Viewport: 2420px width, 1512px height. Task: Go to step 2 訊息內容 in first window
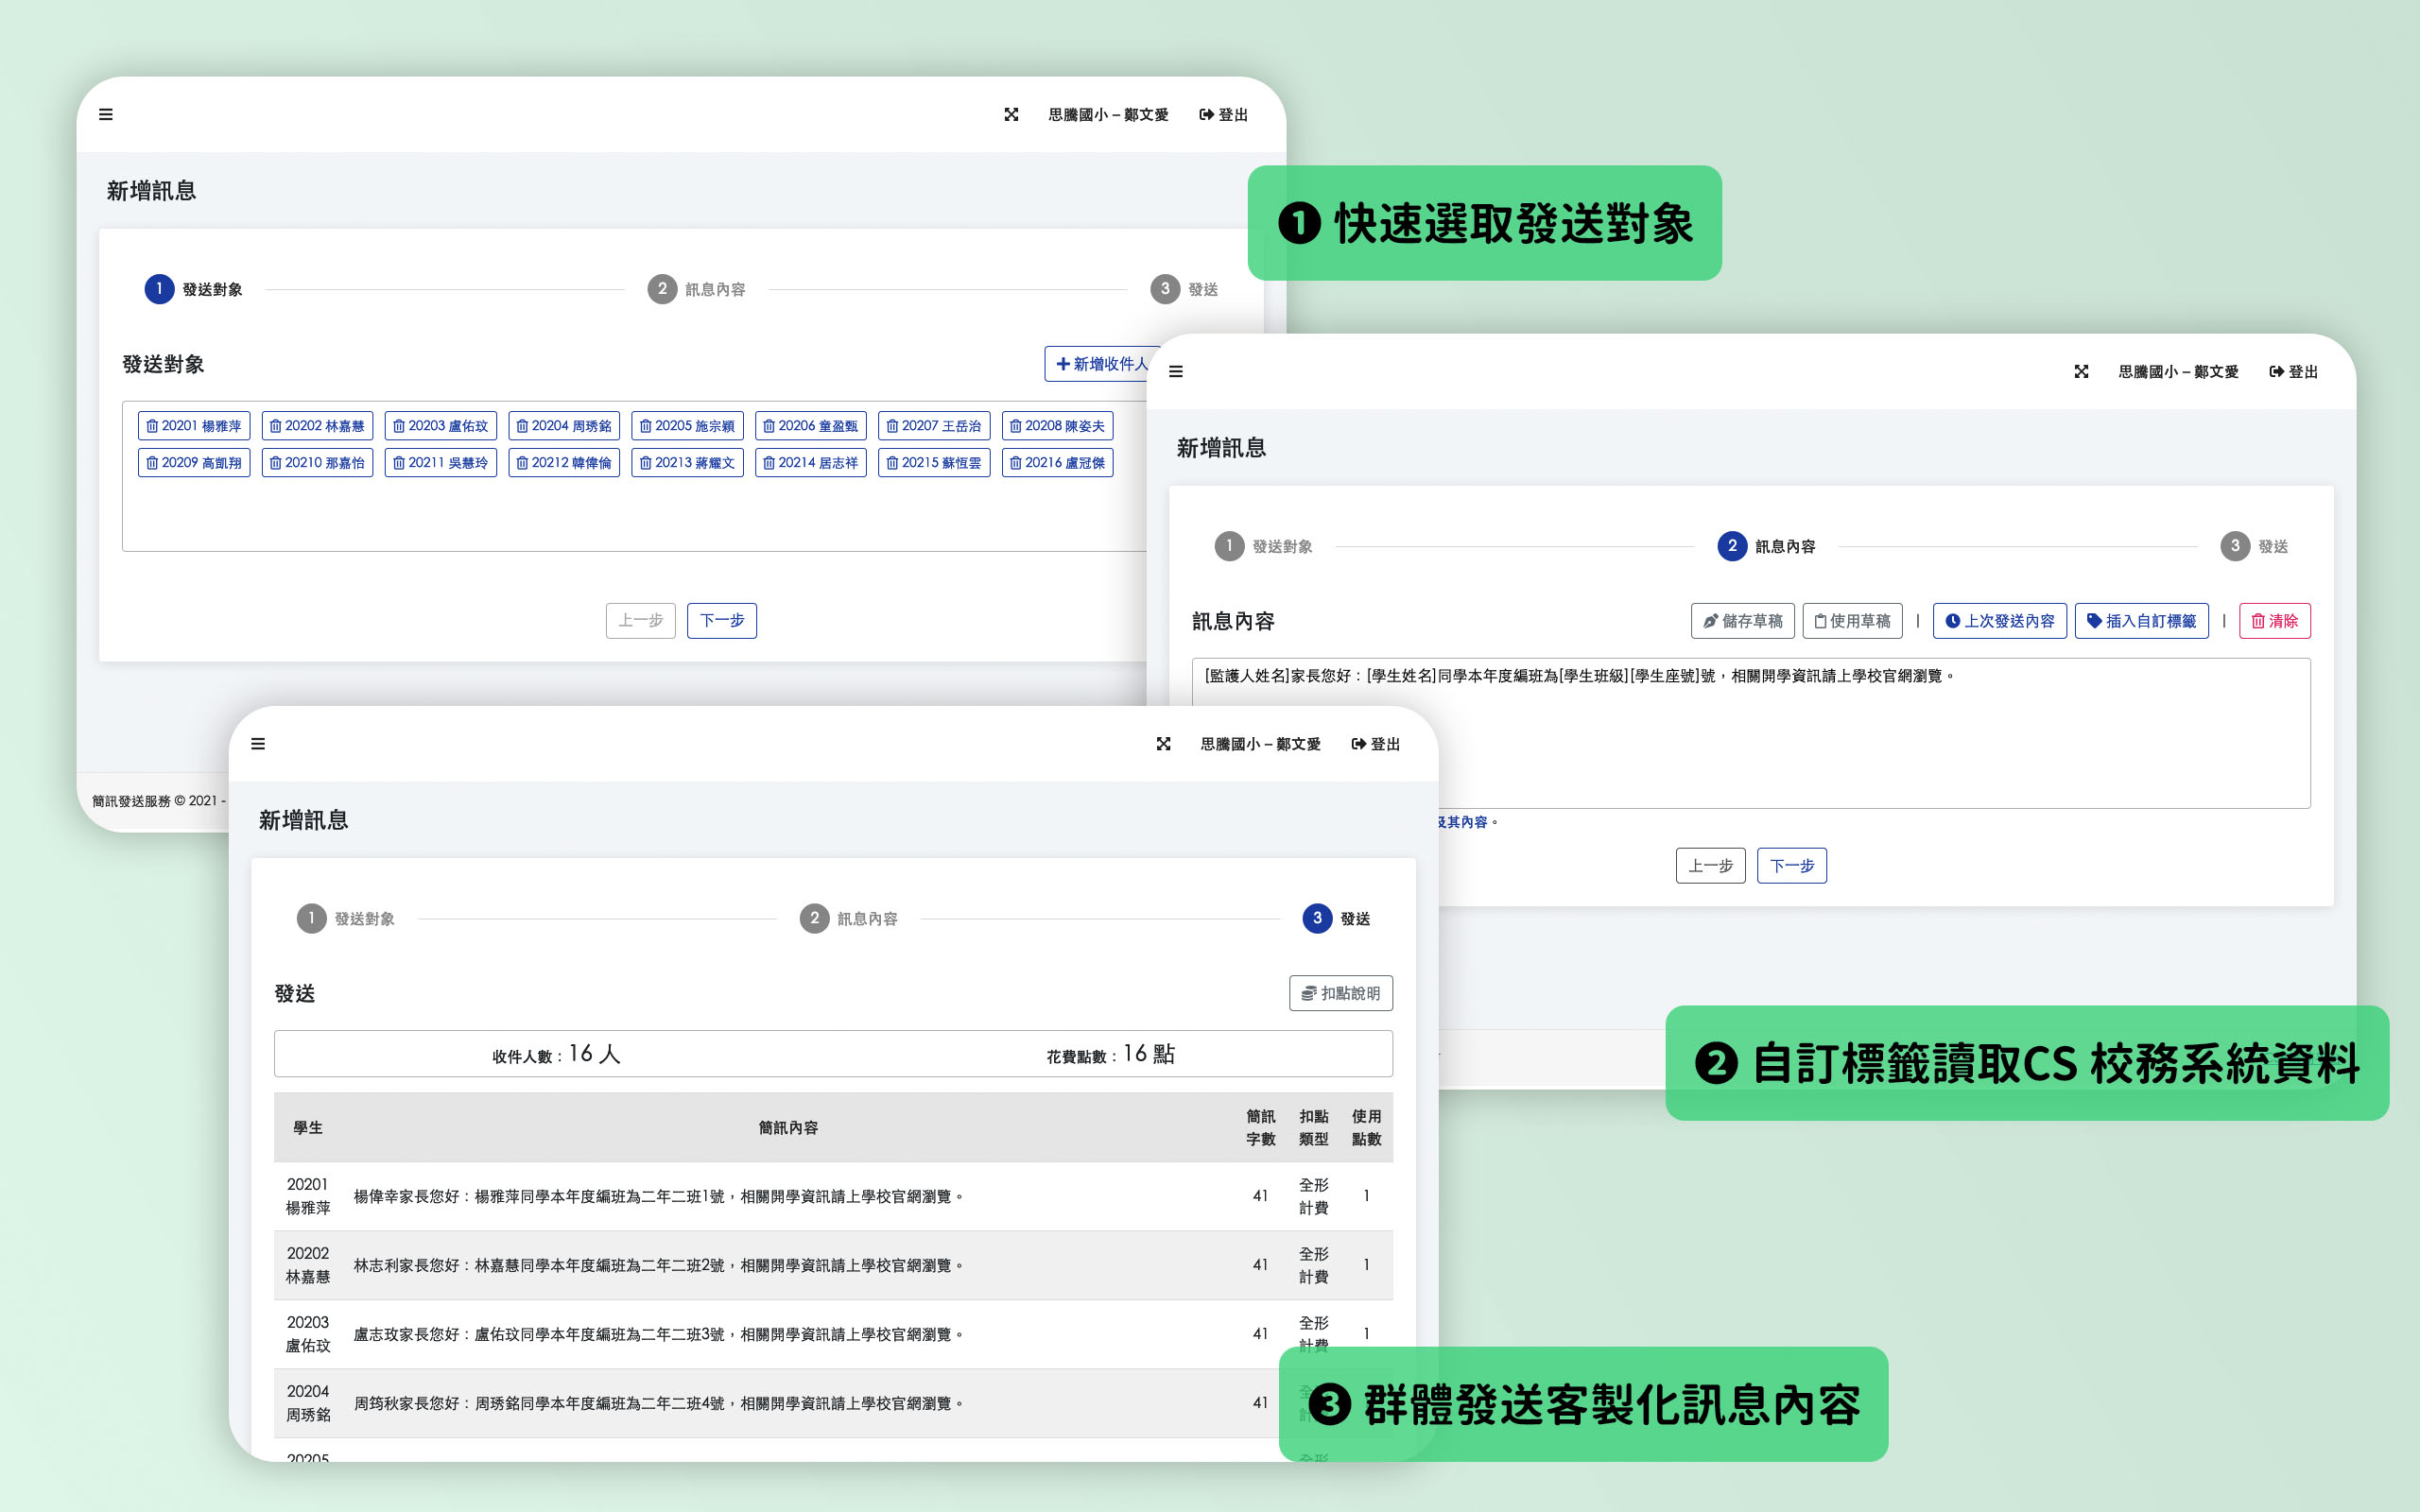click(662, 290)
